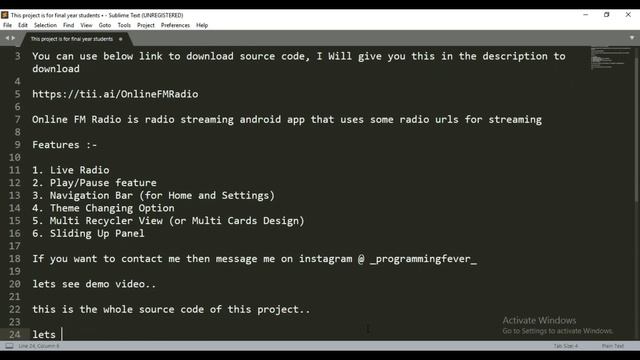Click the '5. Multi Recycler View' line
The image size is (640, 360).
click(x=168, y=221)
